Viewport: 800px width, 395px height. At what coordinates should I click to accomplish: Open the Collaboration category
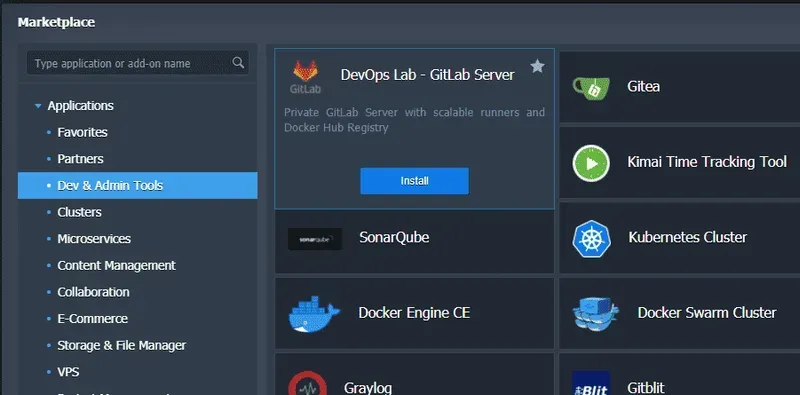point(93,292)
